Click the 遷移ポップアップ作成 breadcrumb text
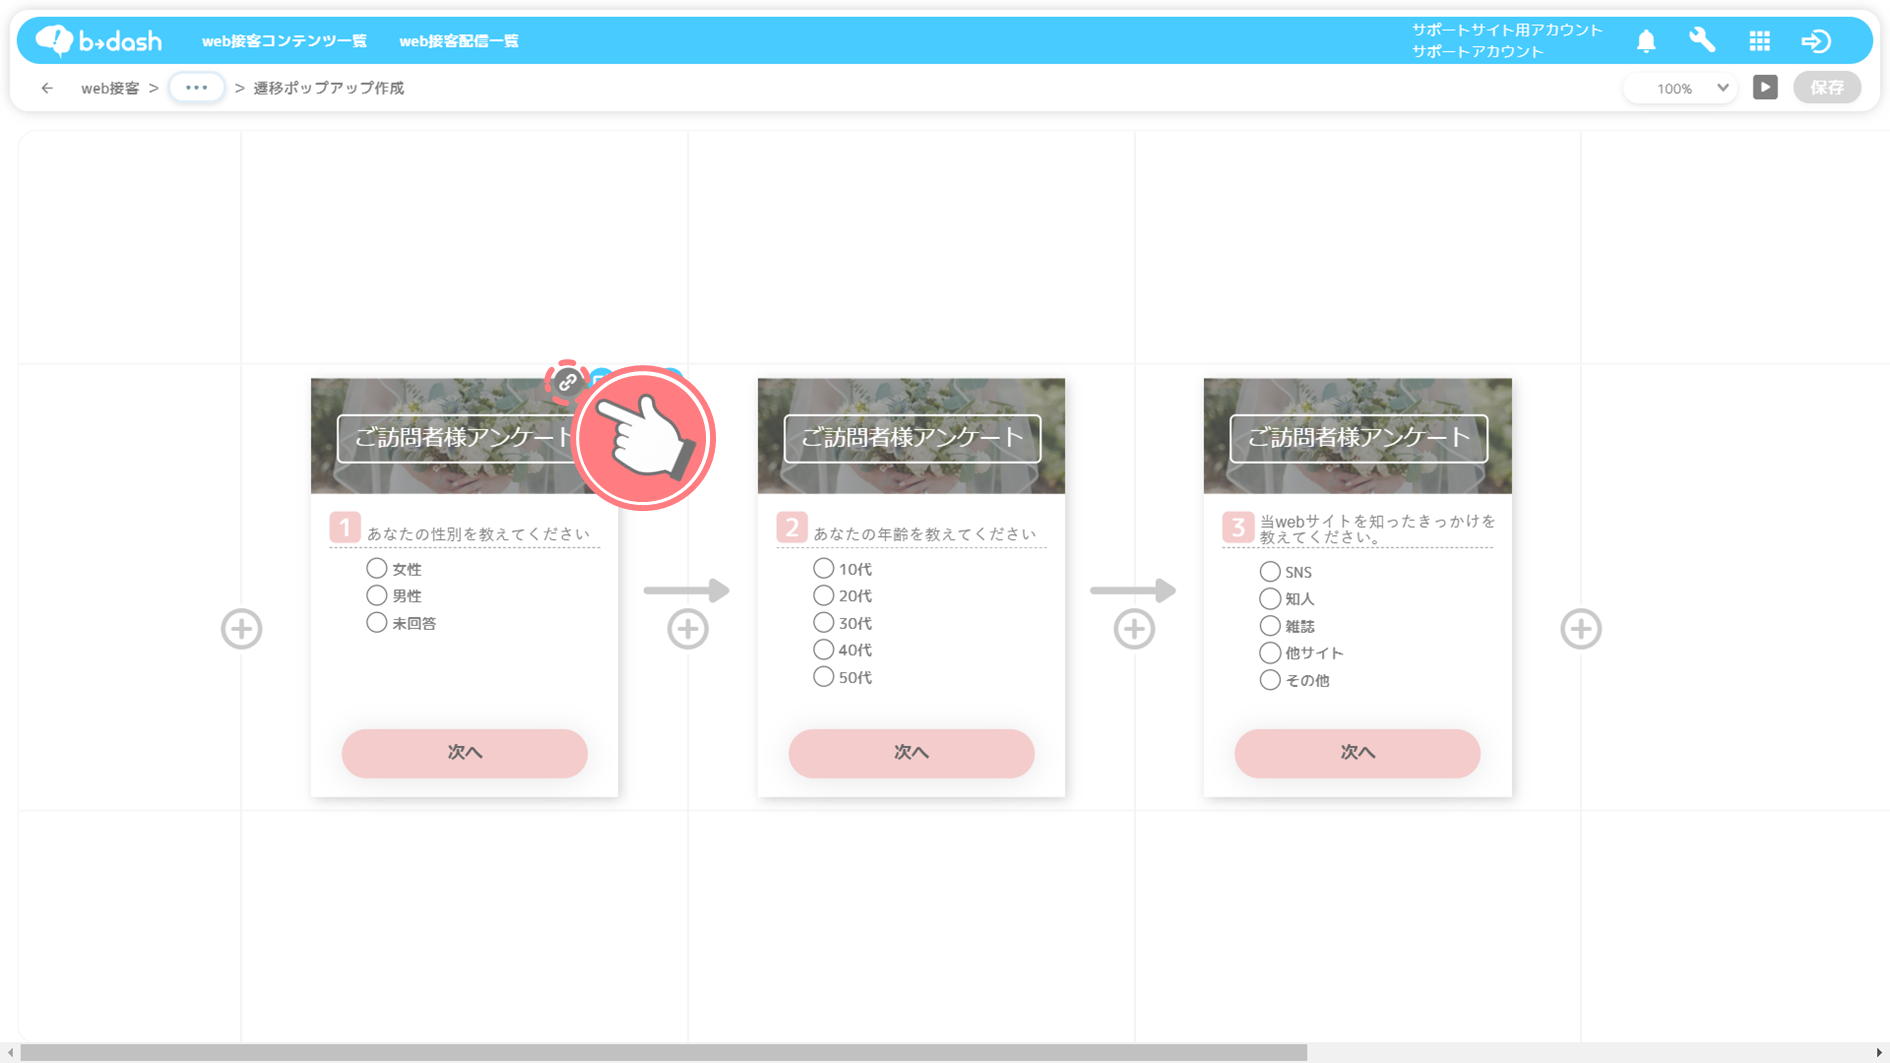Image resolution: width=1890 pixels, height=1063 pixels. [329, 88]
